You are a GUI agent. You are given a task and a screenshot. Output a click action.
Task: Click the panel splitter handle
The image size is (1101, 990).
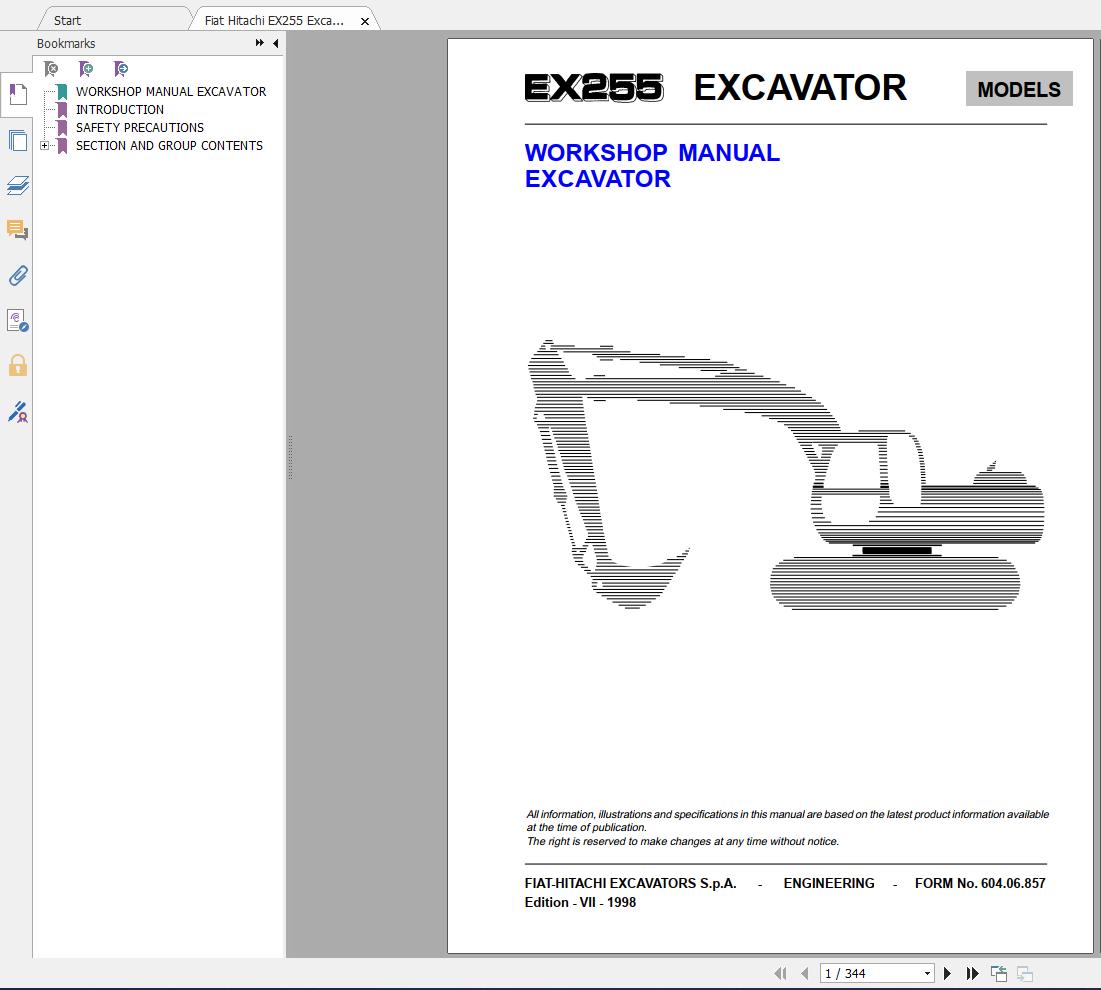pos(290,457)
